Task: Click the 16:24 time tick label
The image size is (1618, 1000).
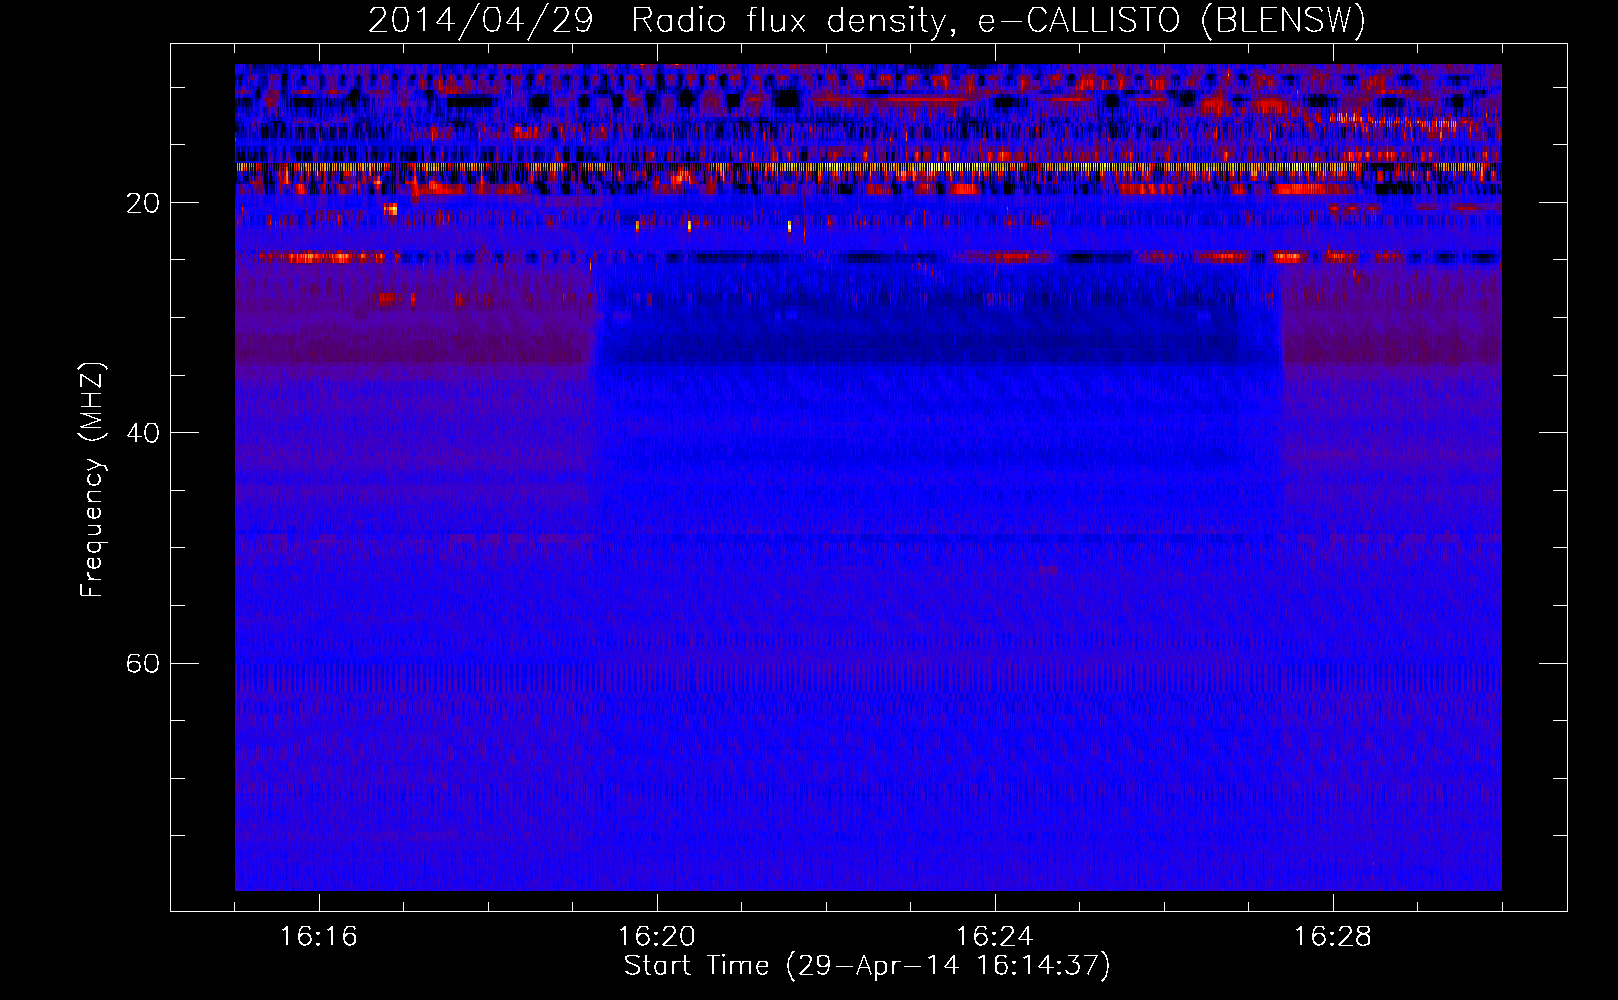Action: [x=995, y=937]
